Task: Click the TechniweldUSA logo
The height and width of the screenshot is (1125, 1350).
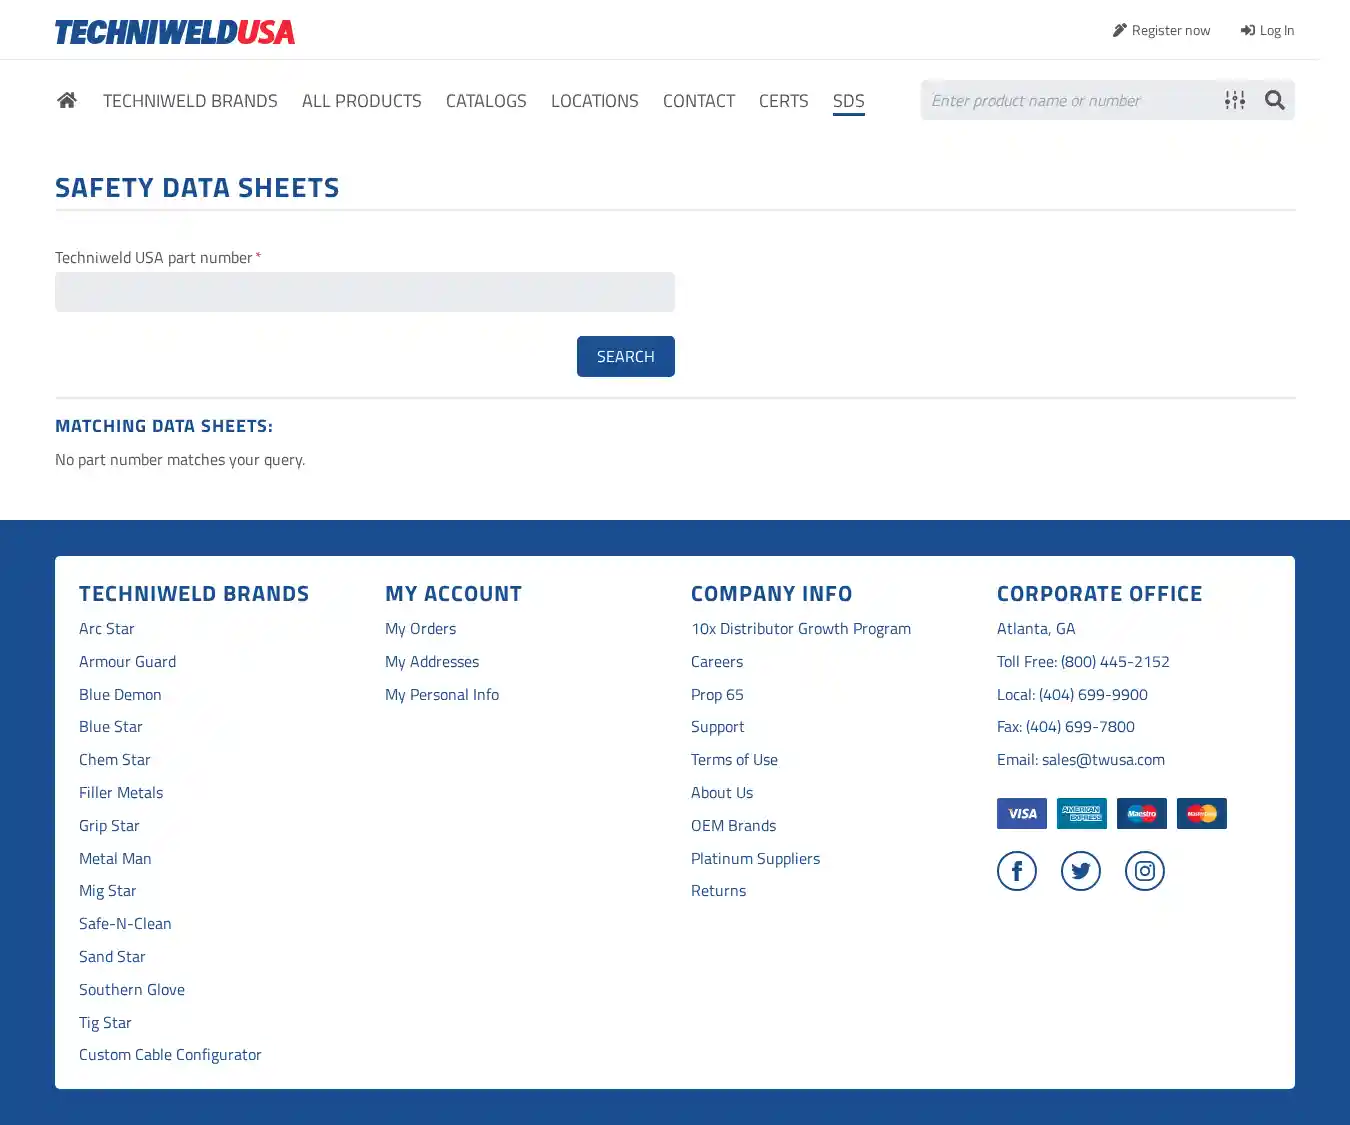Action: (x=175, y=32)
